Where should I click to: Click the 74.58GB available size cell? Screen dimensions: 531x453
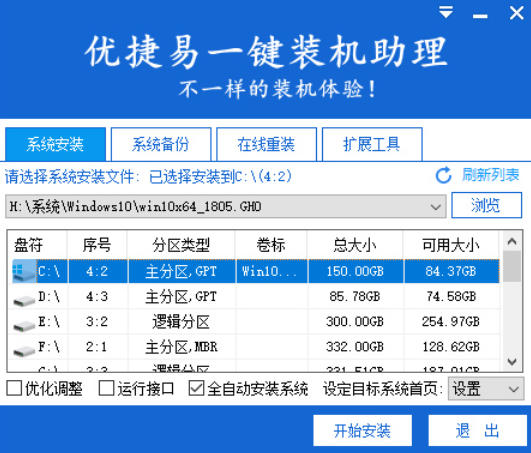[451, 297]
